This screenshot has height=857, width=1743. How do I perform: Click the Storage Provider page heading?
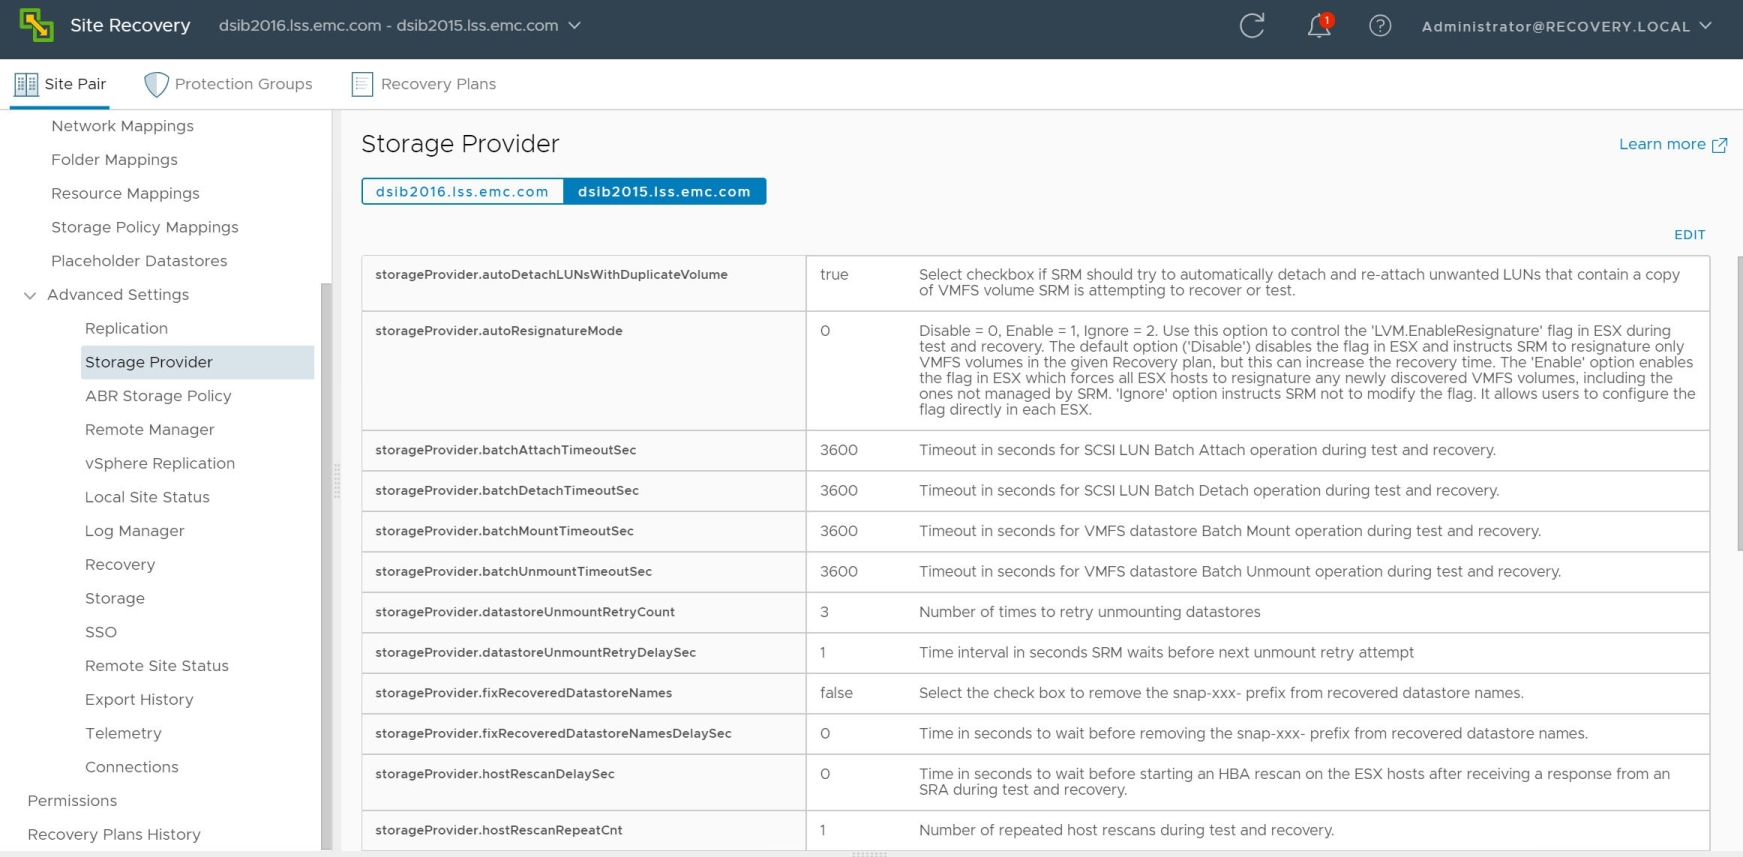[x=460, y=144]
